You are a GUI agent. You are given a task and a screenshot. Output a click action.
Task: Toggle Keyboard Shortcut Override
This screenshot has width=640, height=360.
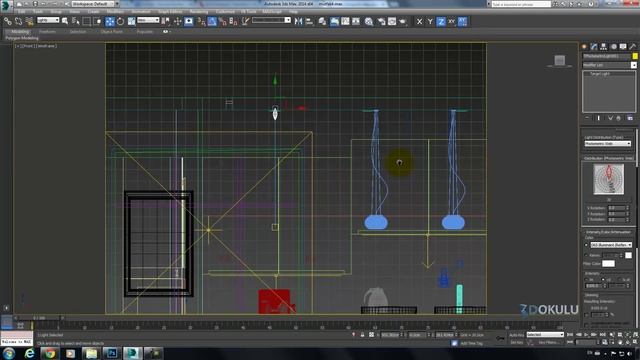click(189, 21)
